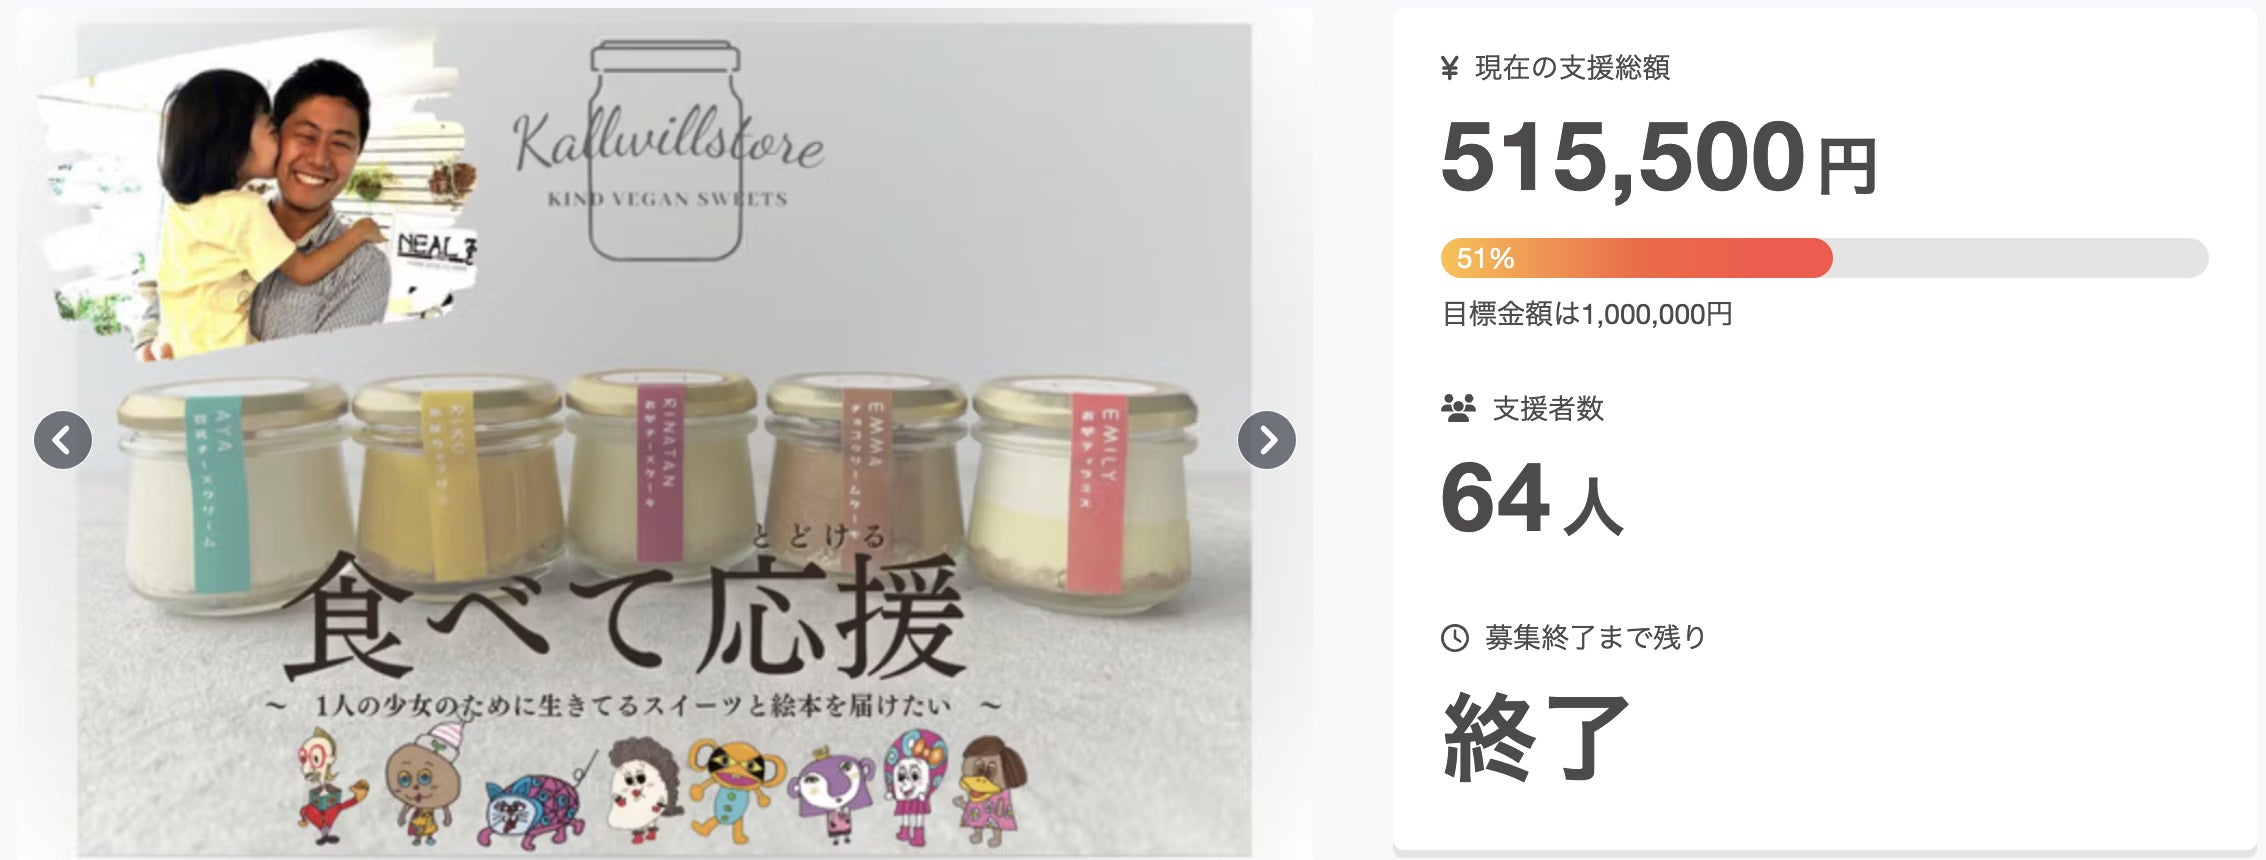Click the AYA labeled jar
Image resolution: width=2266 pixels, height=860 pixels.
tap(235, 495)
